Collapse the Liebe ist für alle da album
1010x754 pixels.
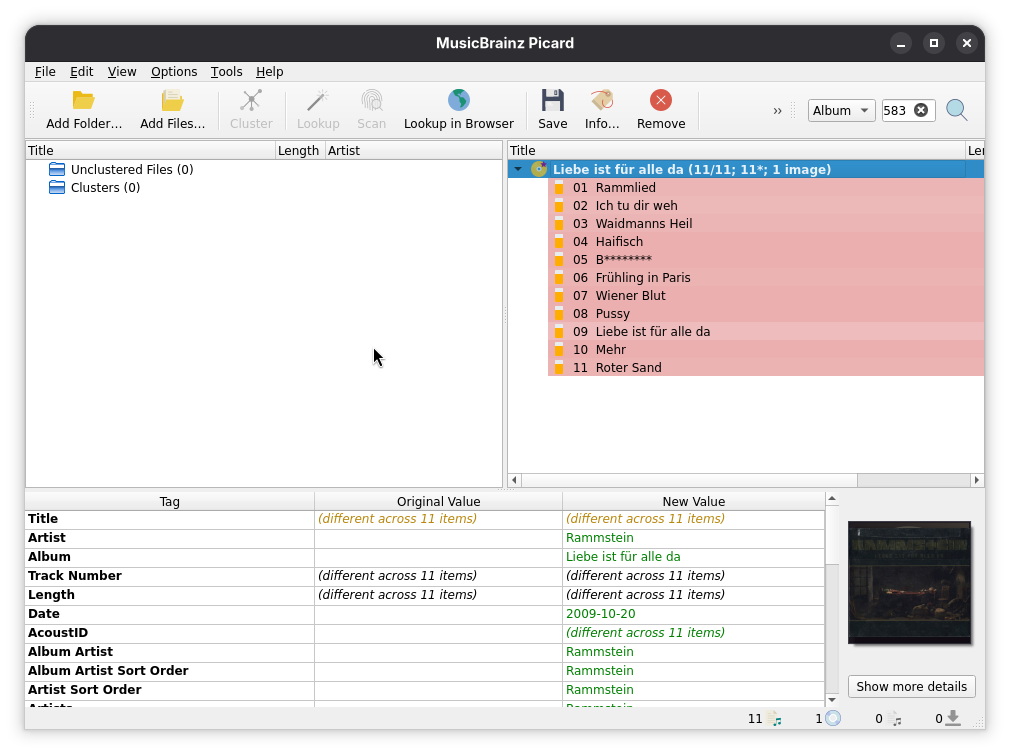click(x=518, y=169)
